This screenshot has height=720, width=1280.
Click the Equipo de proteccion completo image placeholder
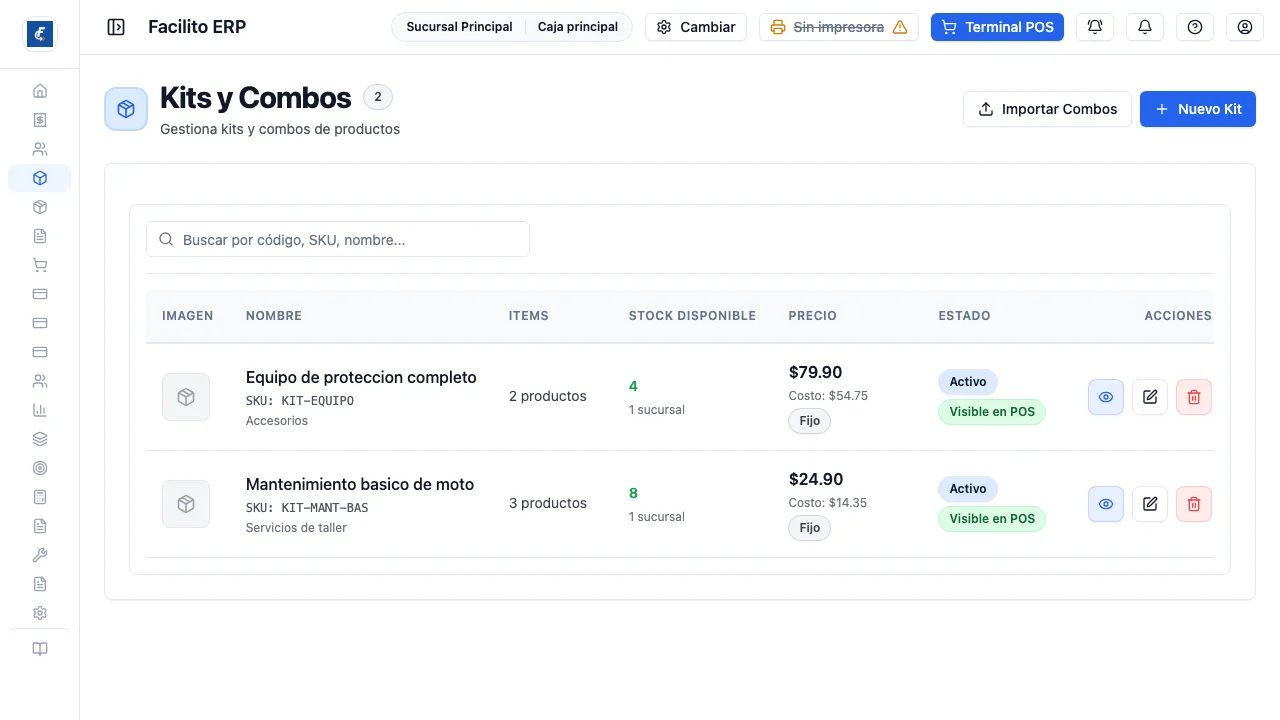pos(186,397)
